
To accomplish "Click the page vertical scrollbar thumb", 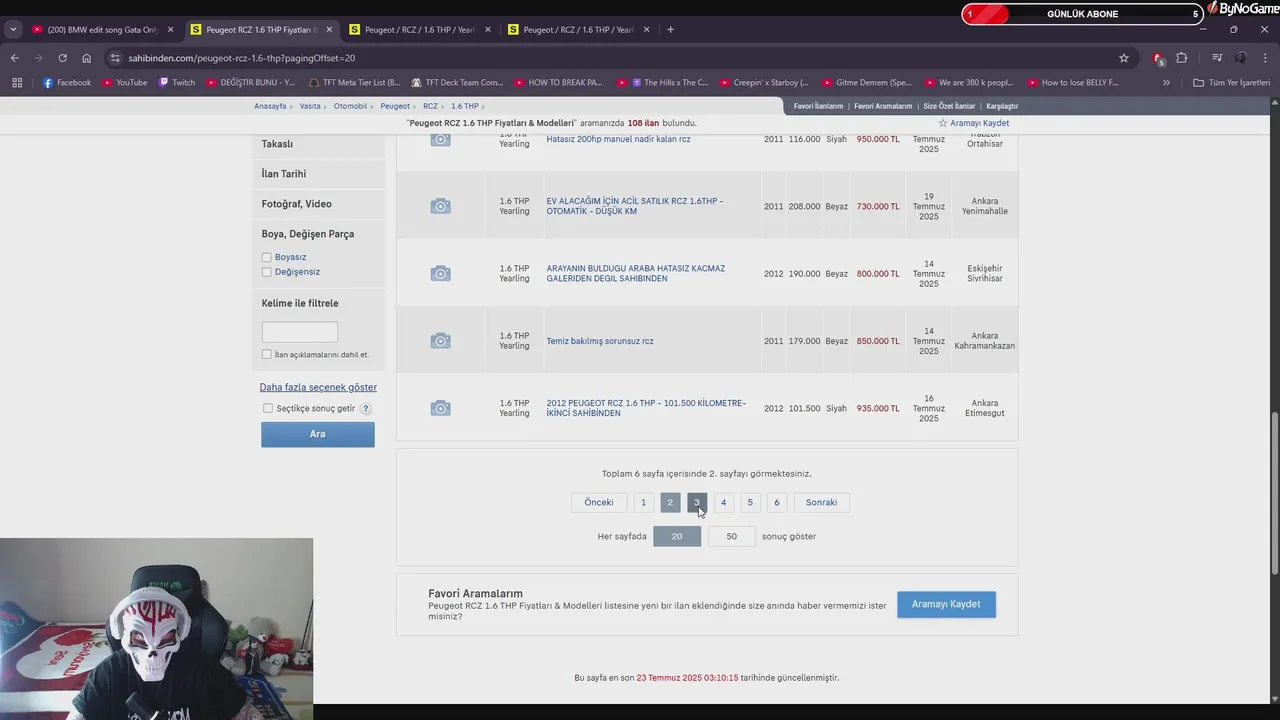I will [x=1274, y=492].
